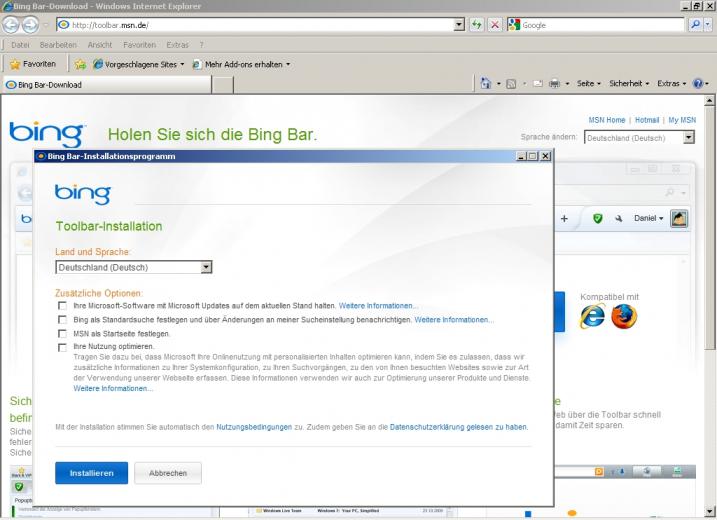Click the scrollbar up arrow

[709, 100]
